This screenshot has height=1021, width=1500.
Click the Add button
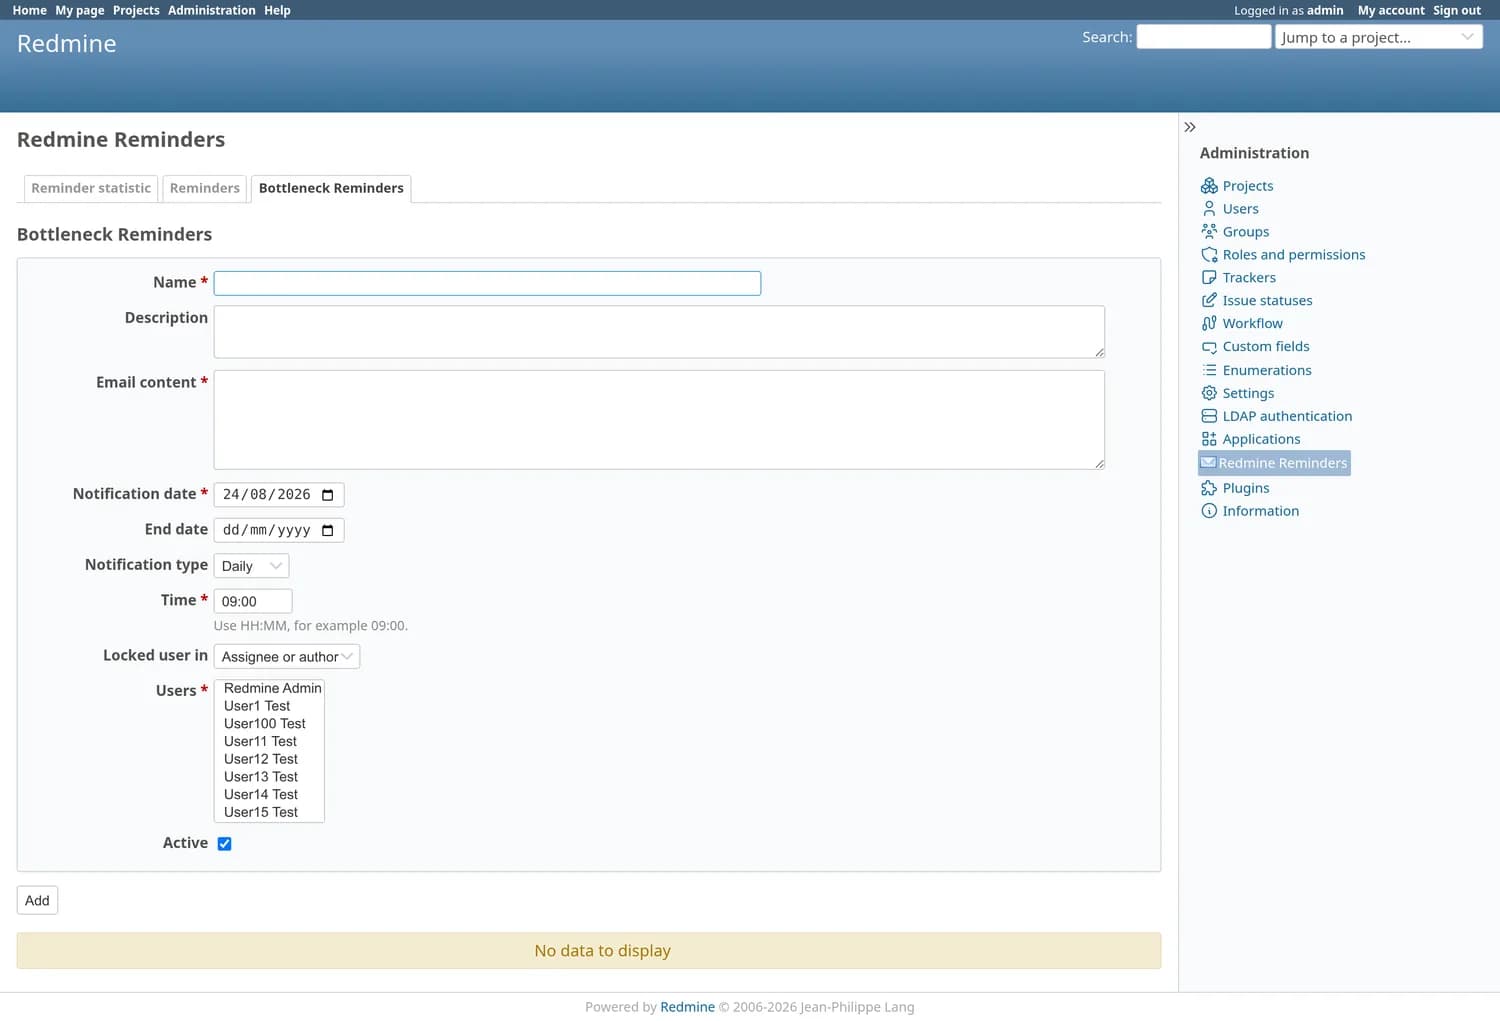[37, 901]
